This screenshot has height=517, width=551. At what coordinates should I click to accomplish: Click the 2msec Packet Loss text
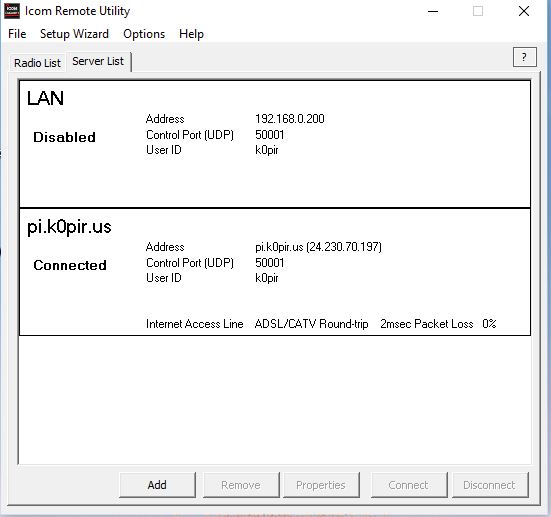pyautogui.click(x=427, y=324)
